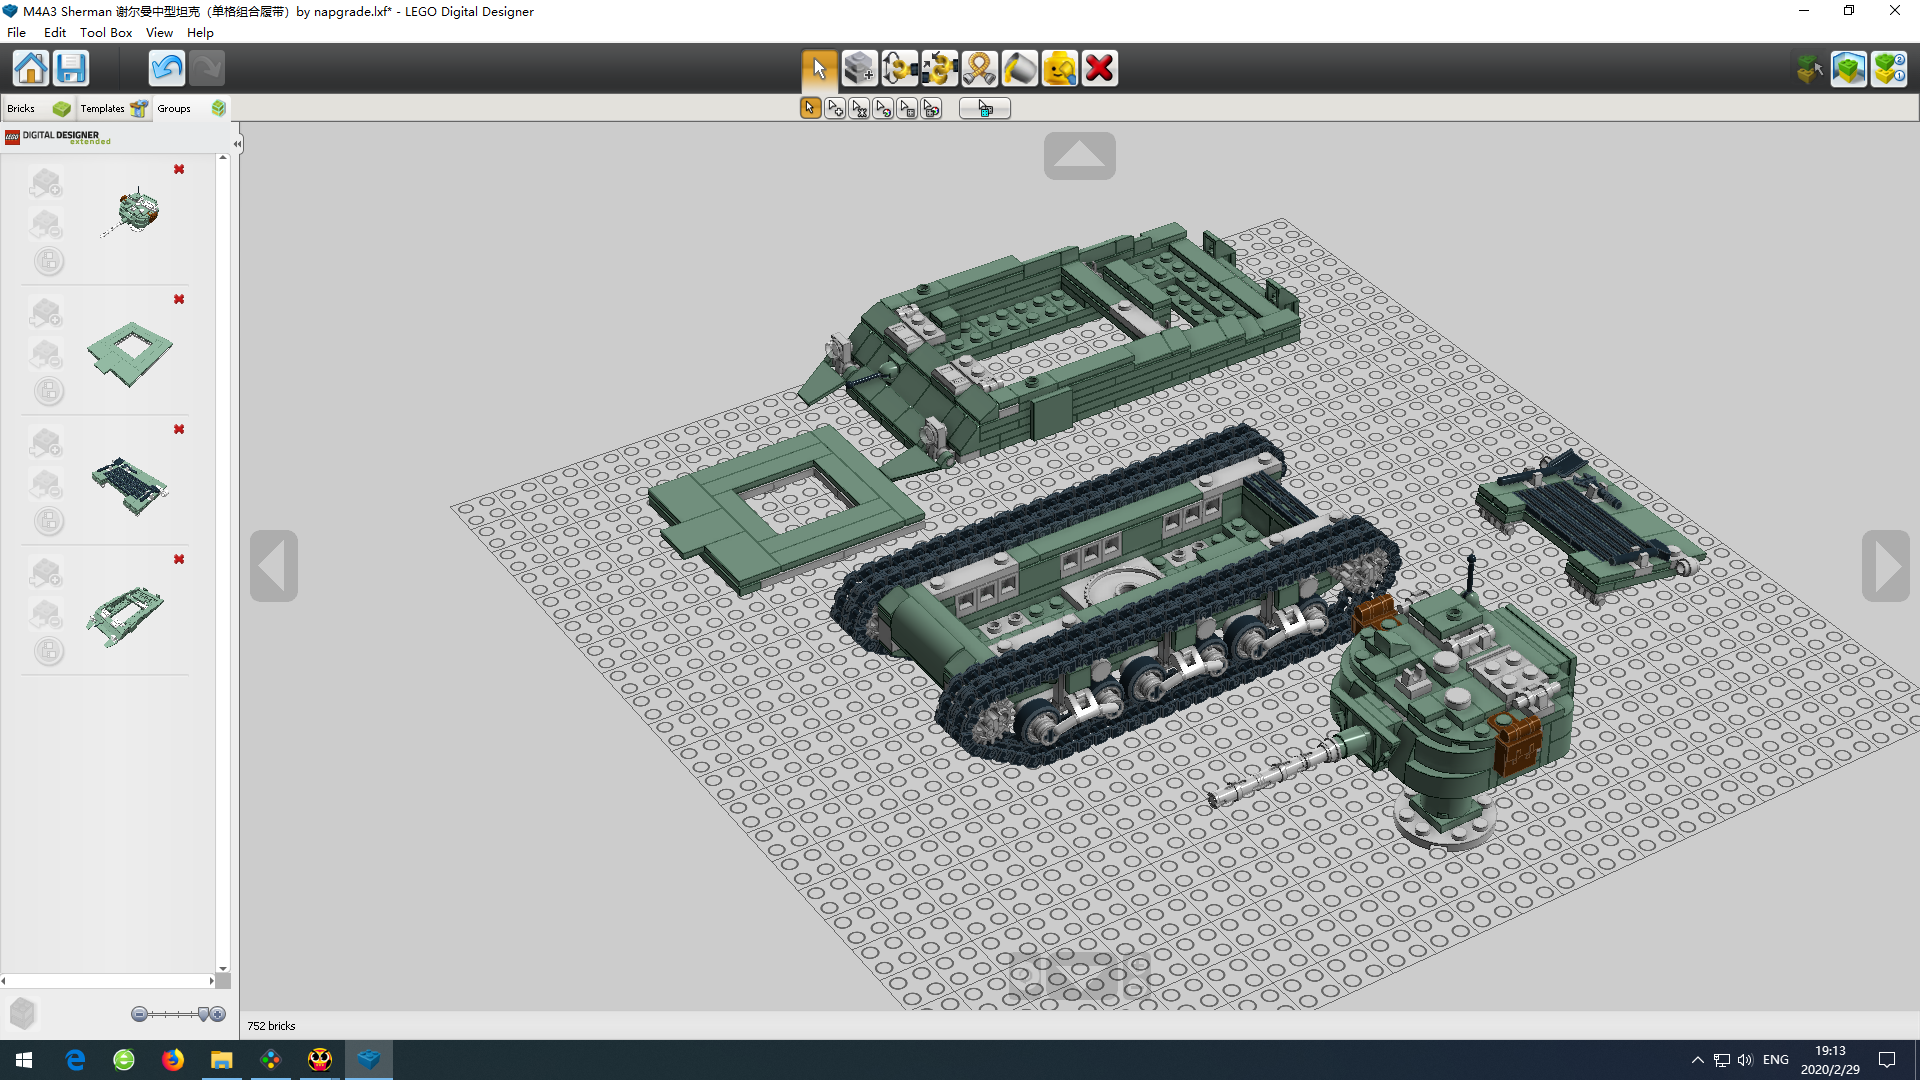Save the model with the floppy icon

pos(71,68)
